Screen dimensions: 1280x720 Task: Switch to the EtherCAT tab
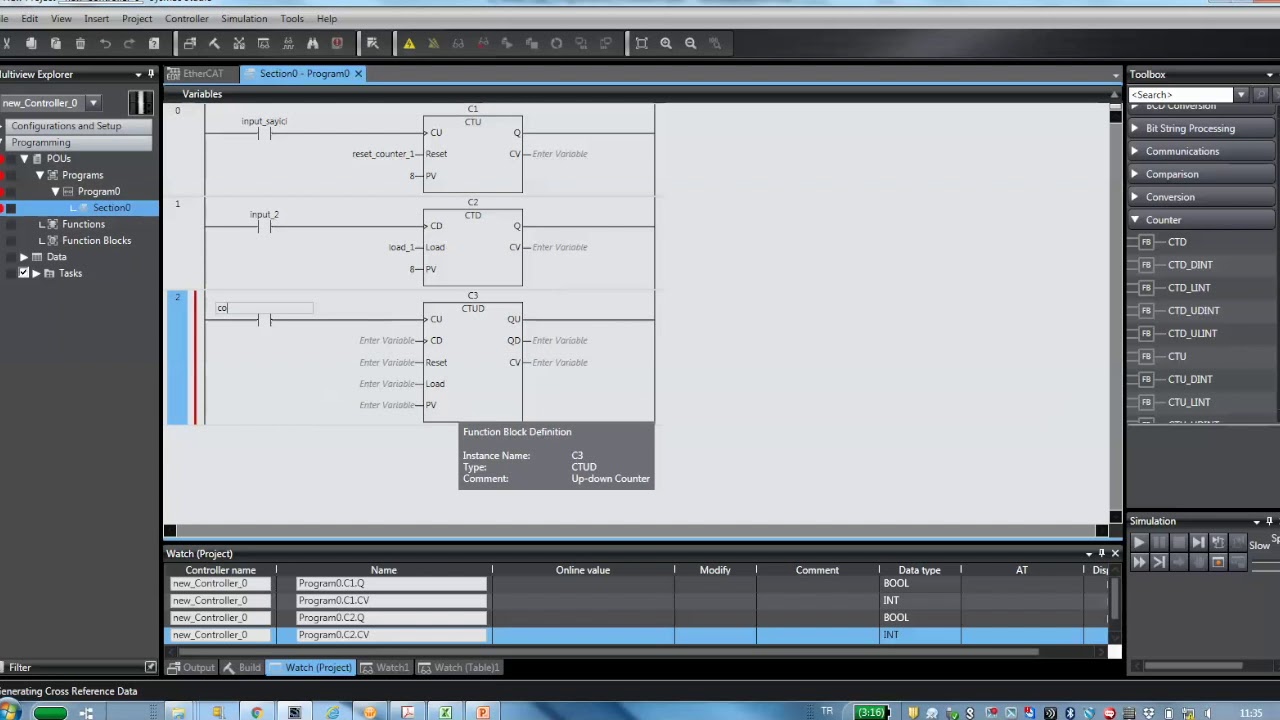pos(203,74)
